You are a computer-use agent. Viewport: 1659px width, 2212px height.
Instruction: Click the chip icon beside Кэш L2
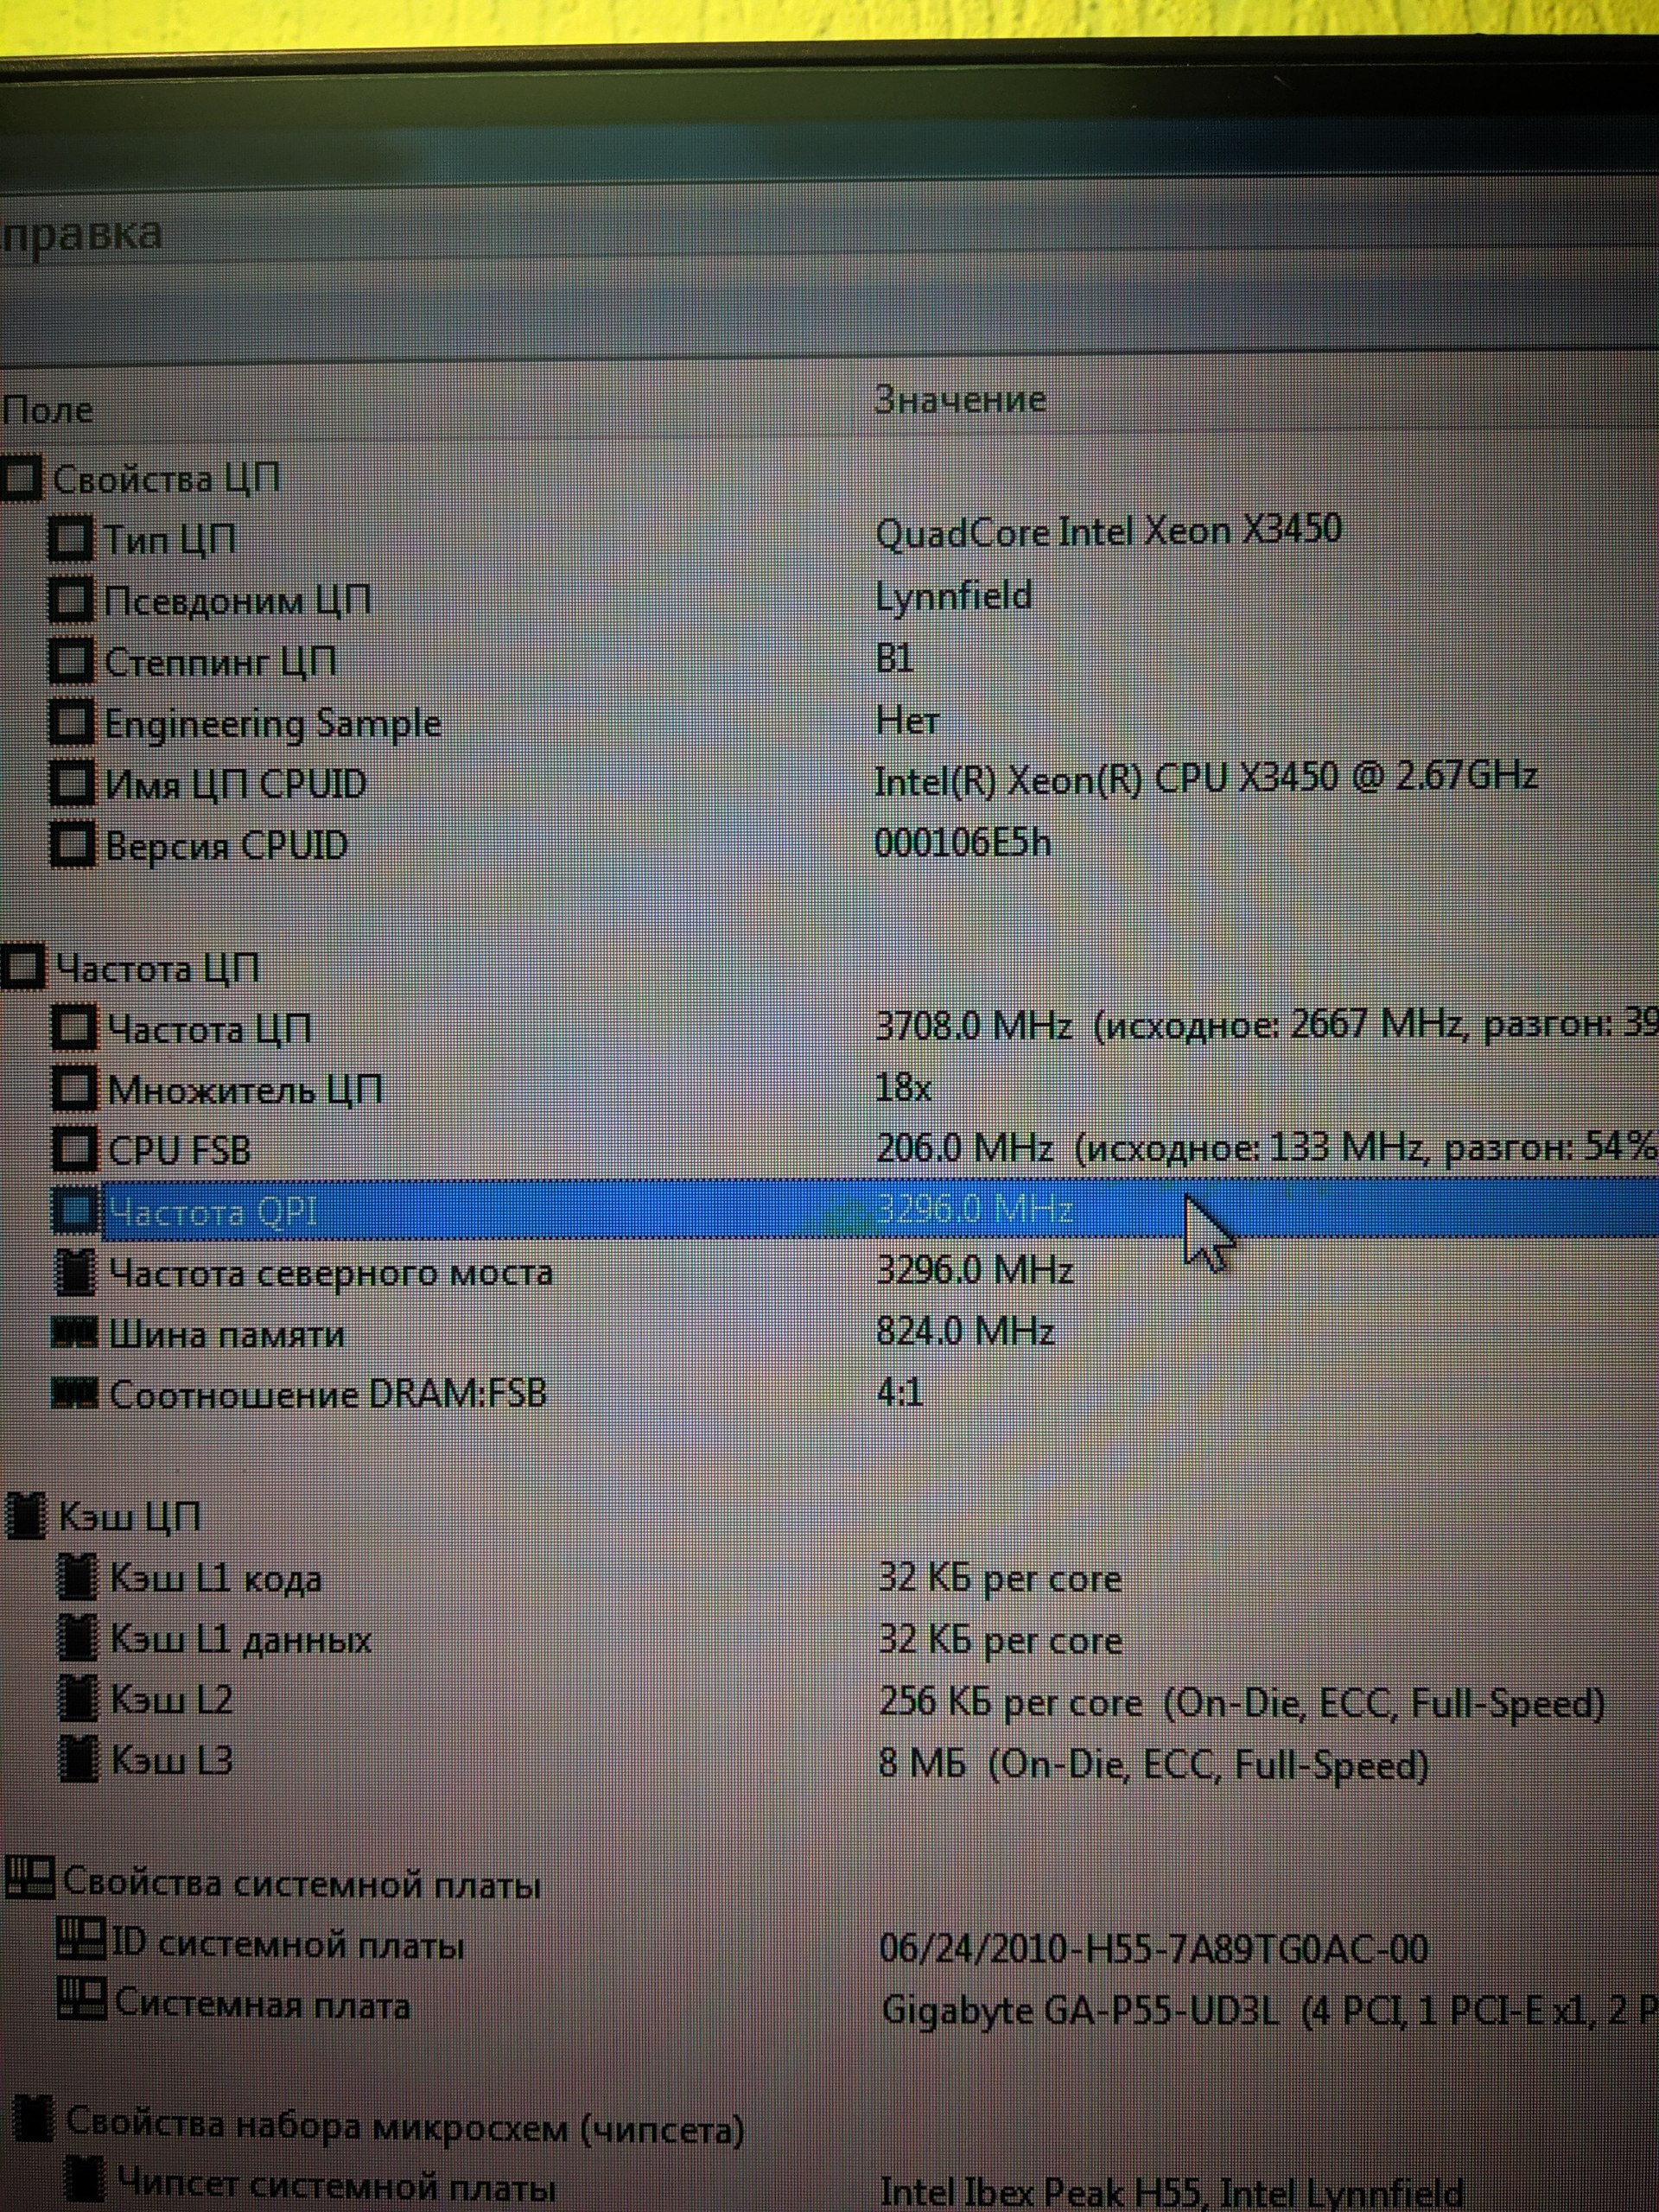tap(79, 1699)
